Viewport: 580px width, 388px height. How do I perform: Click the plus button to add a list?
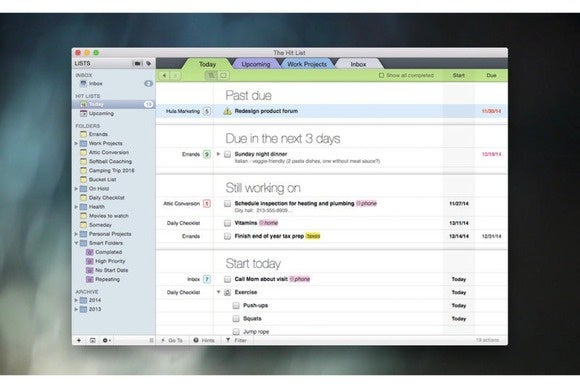pyautogui.click(x=79, y=340)
